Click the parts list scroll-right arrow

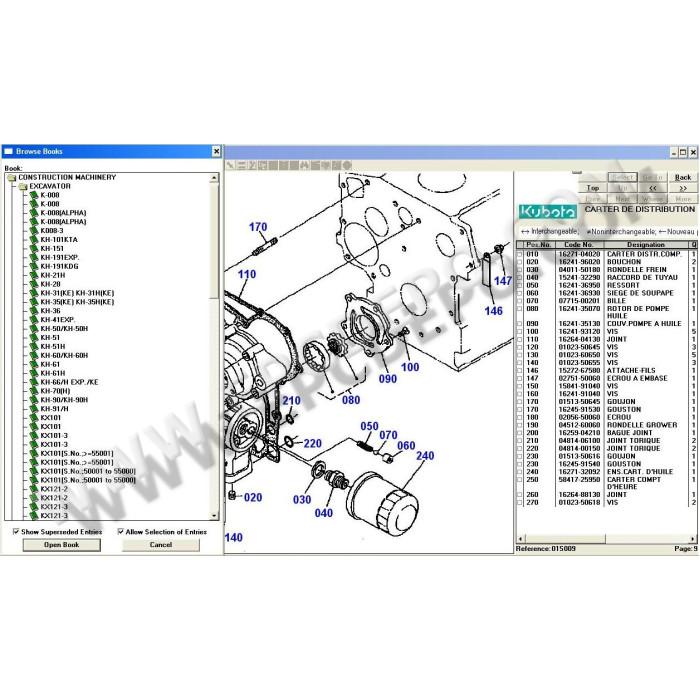tap(692, 539)
